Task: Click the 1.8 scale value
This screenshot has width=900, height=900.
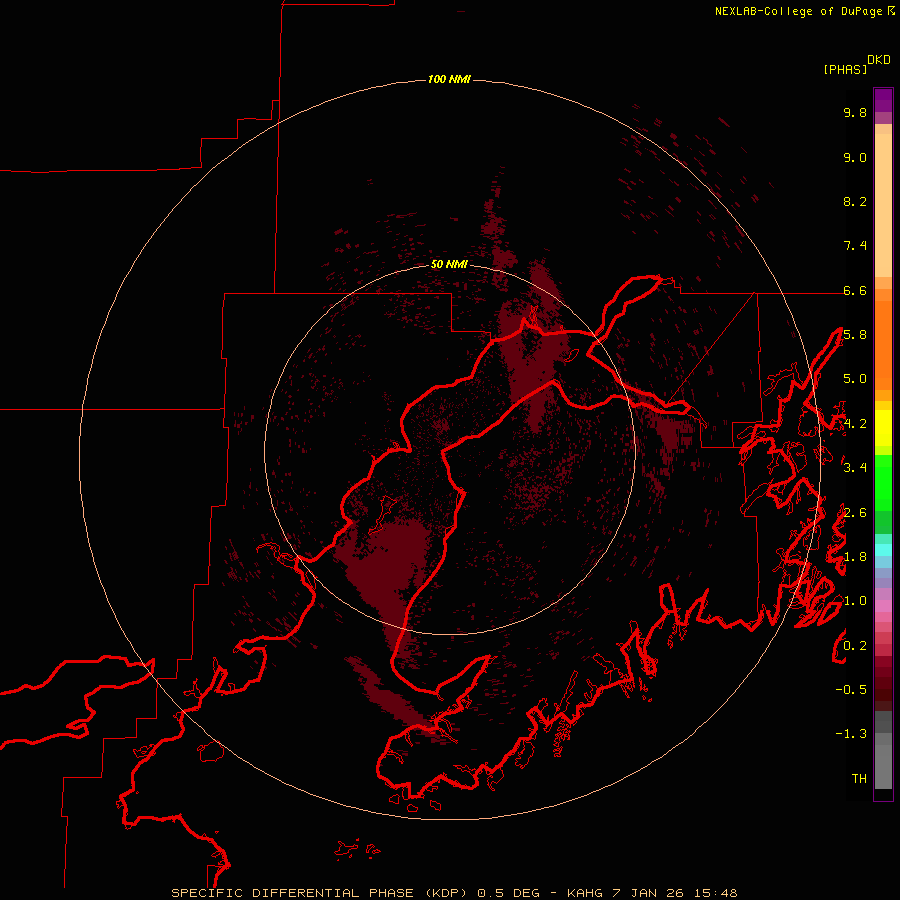Action: point(855,557)
